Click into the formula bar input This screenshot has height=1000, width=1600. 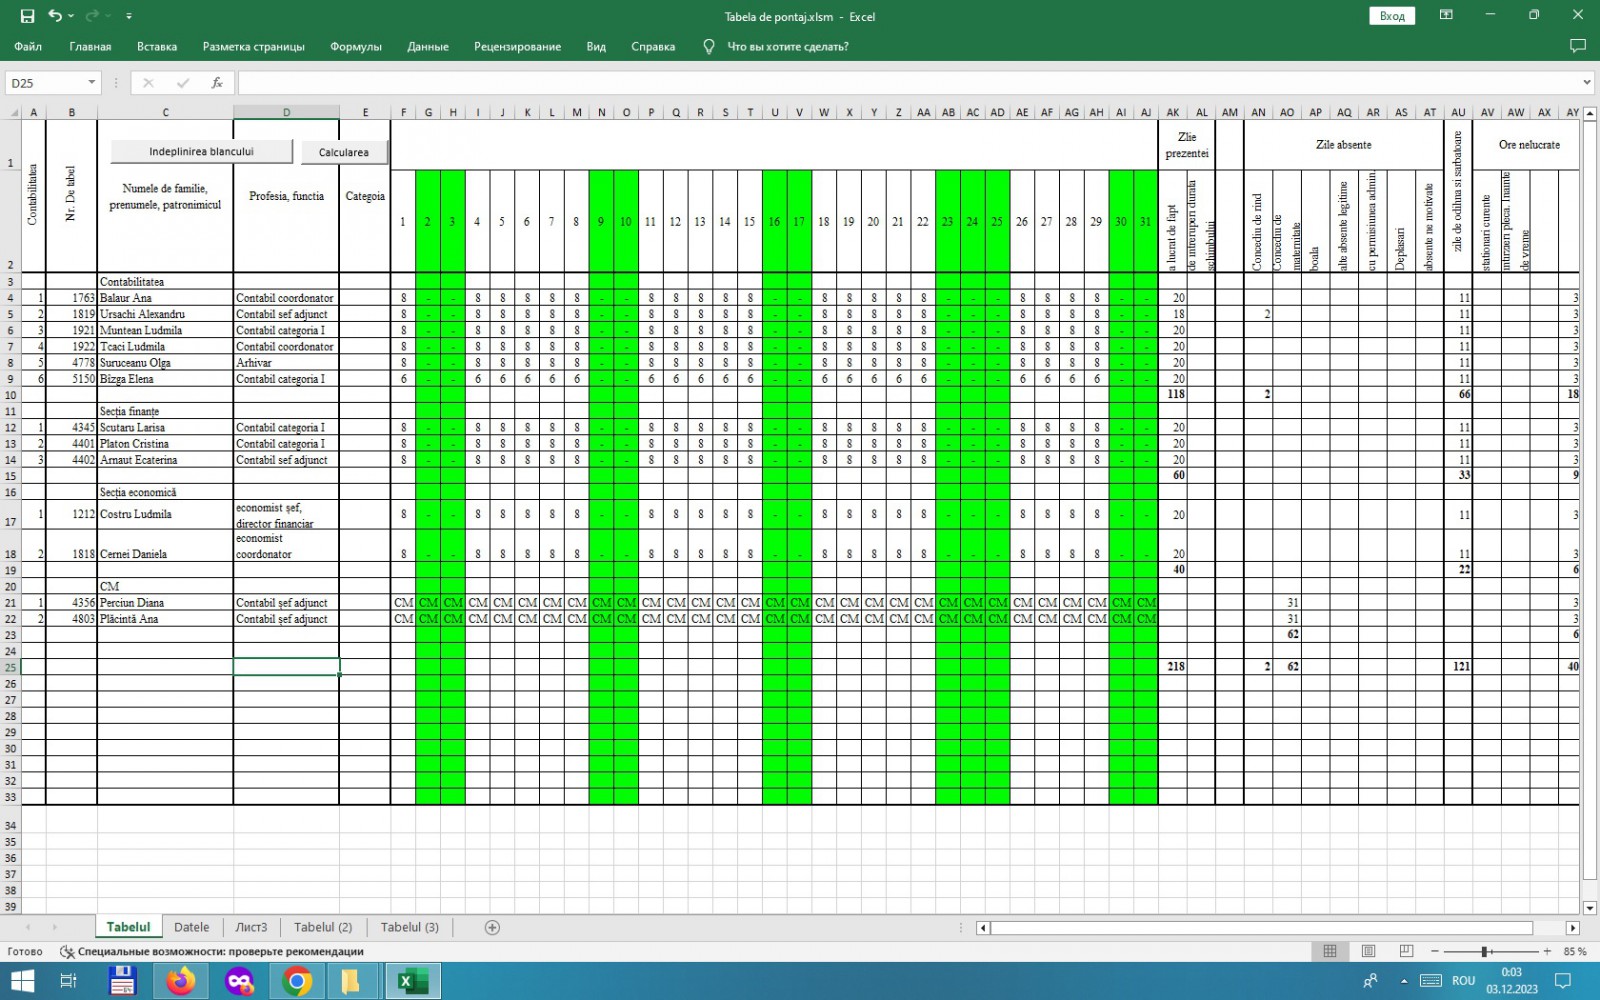[908, 83]
